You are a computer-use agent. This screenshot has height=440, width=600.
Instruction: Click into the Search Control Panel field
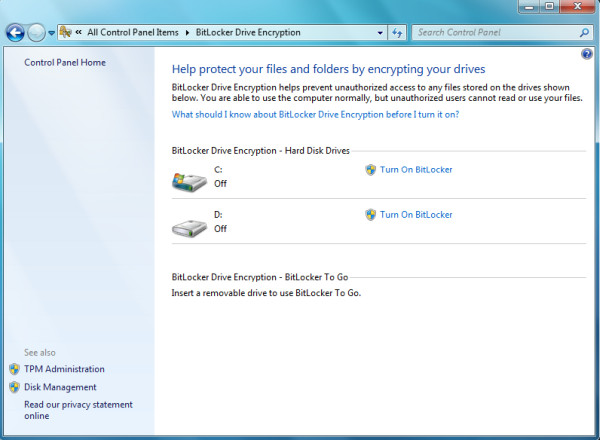(x=497, y=33)
